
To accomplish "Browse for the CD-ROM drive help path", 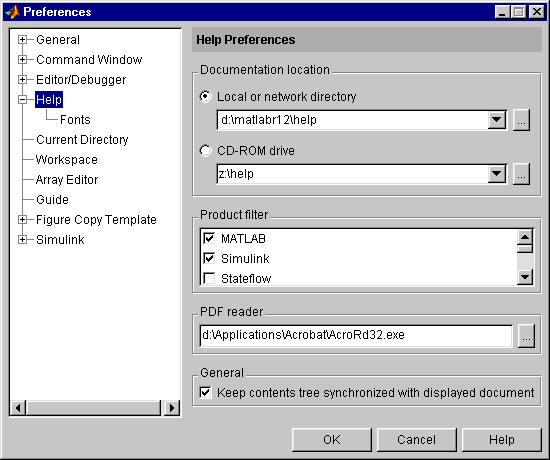I will [521, 174].
